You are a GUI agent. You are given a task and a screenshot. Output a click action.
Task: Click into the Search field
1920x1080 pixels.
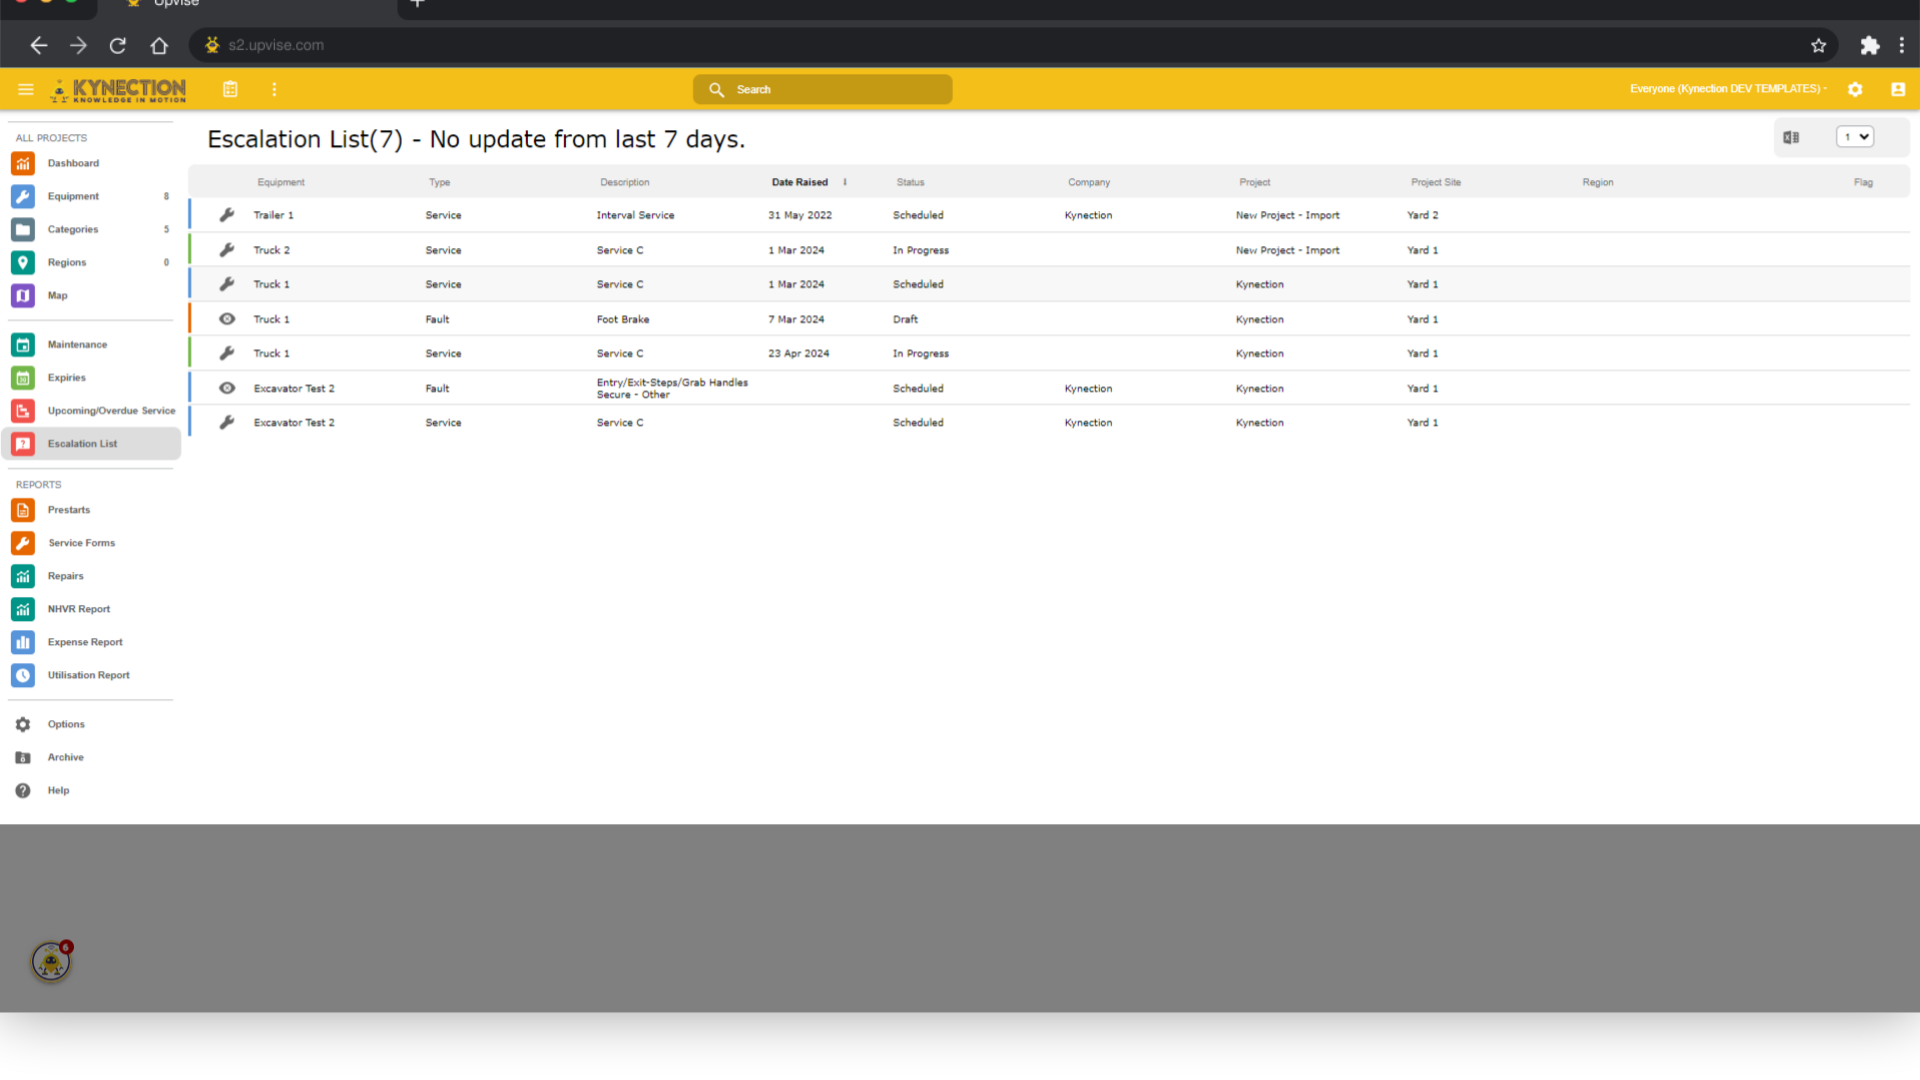tap(822, 89)
